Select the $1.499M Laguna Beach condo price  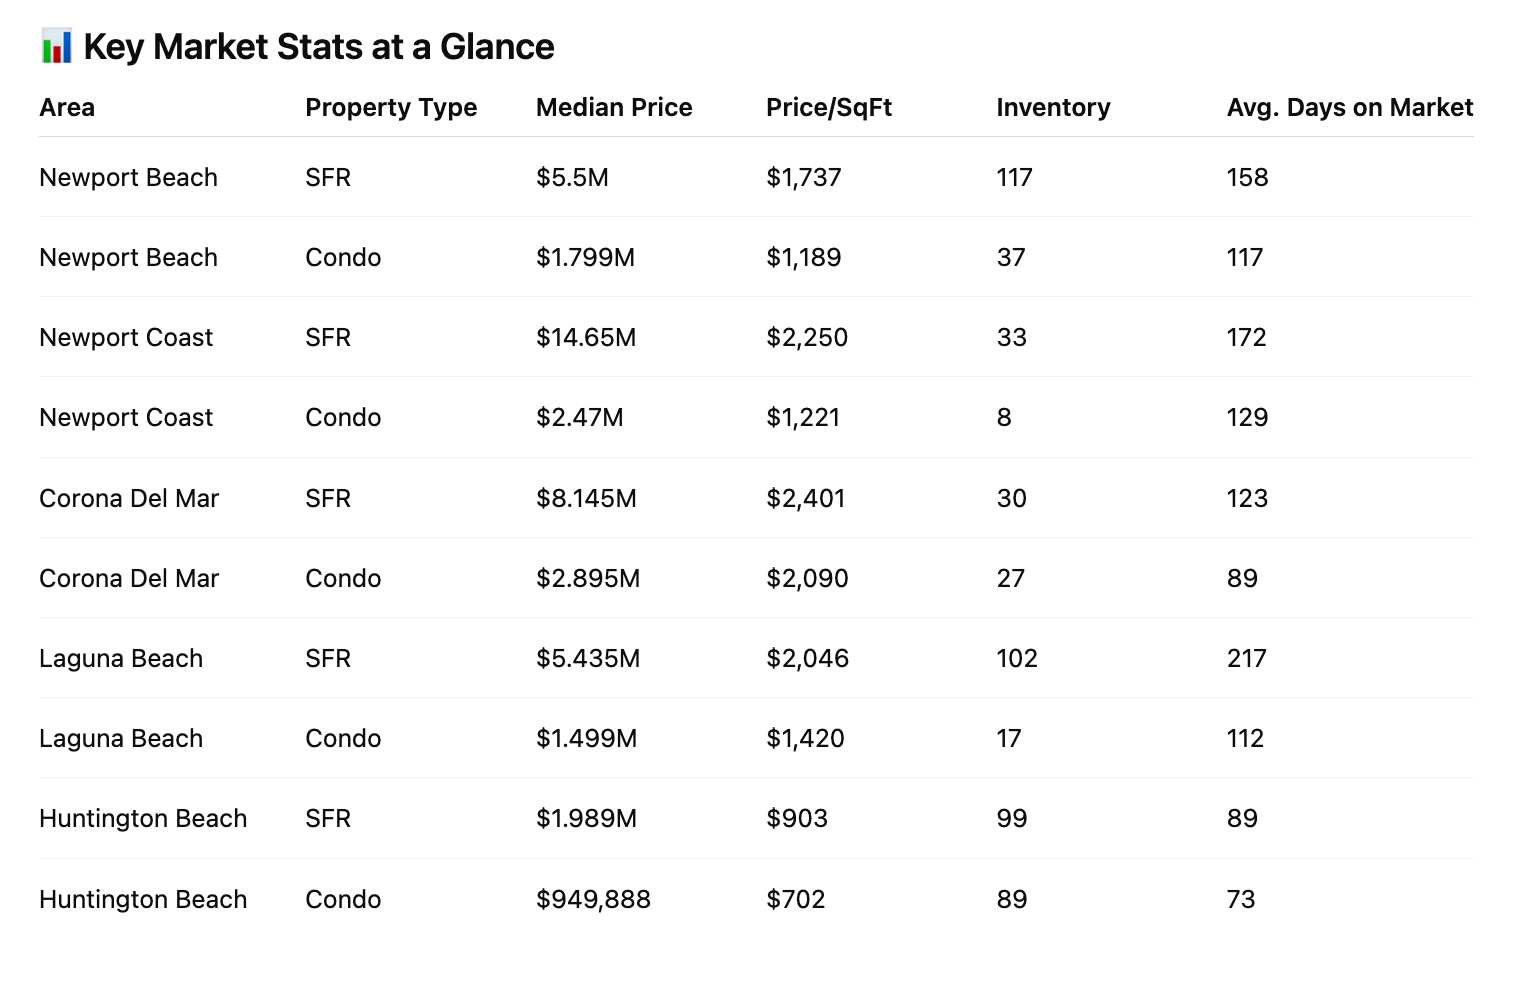pyautogui.click(x=586, y=738)
